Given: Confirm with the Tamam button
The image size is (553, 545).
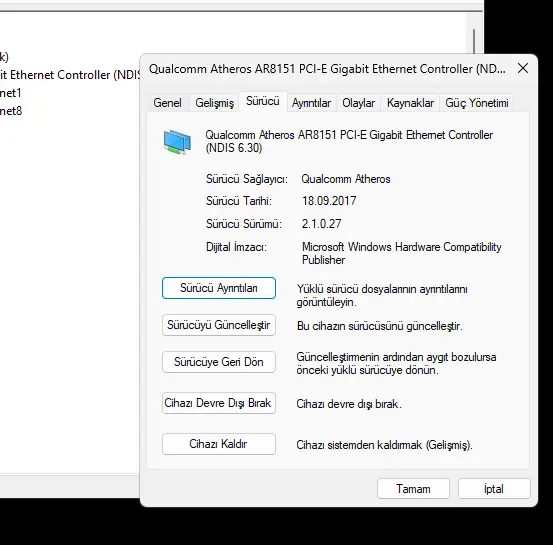Looking at the screenshot, I should click(x=413, y=489).
